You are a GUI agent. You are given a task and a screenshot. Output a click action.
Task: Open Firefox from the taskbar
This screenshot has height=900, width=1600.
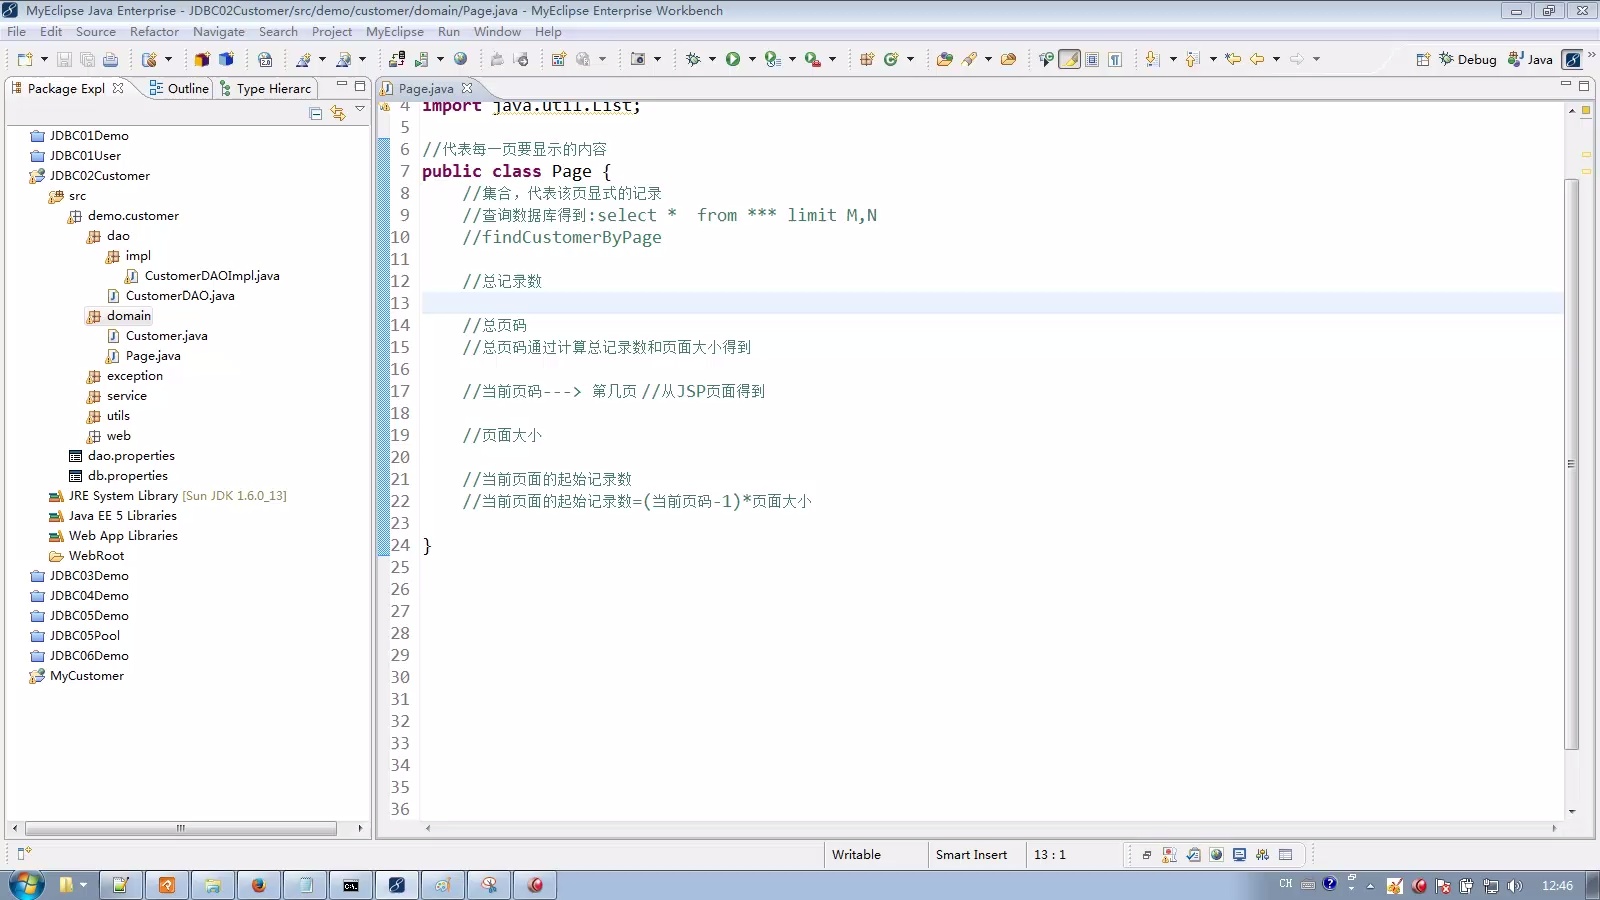259,885
